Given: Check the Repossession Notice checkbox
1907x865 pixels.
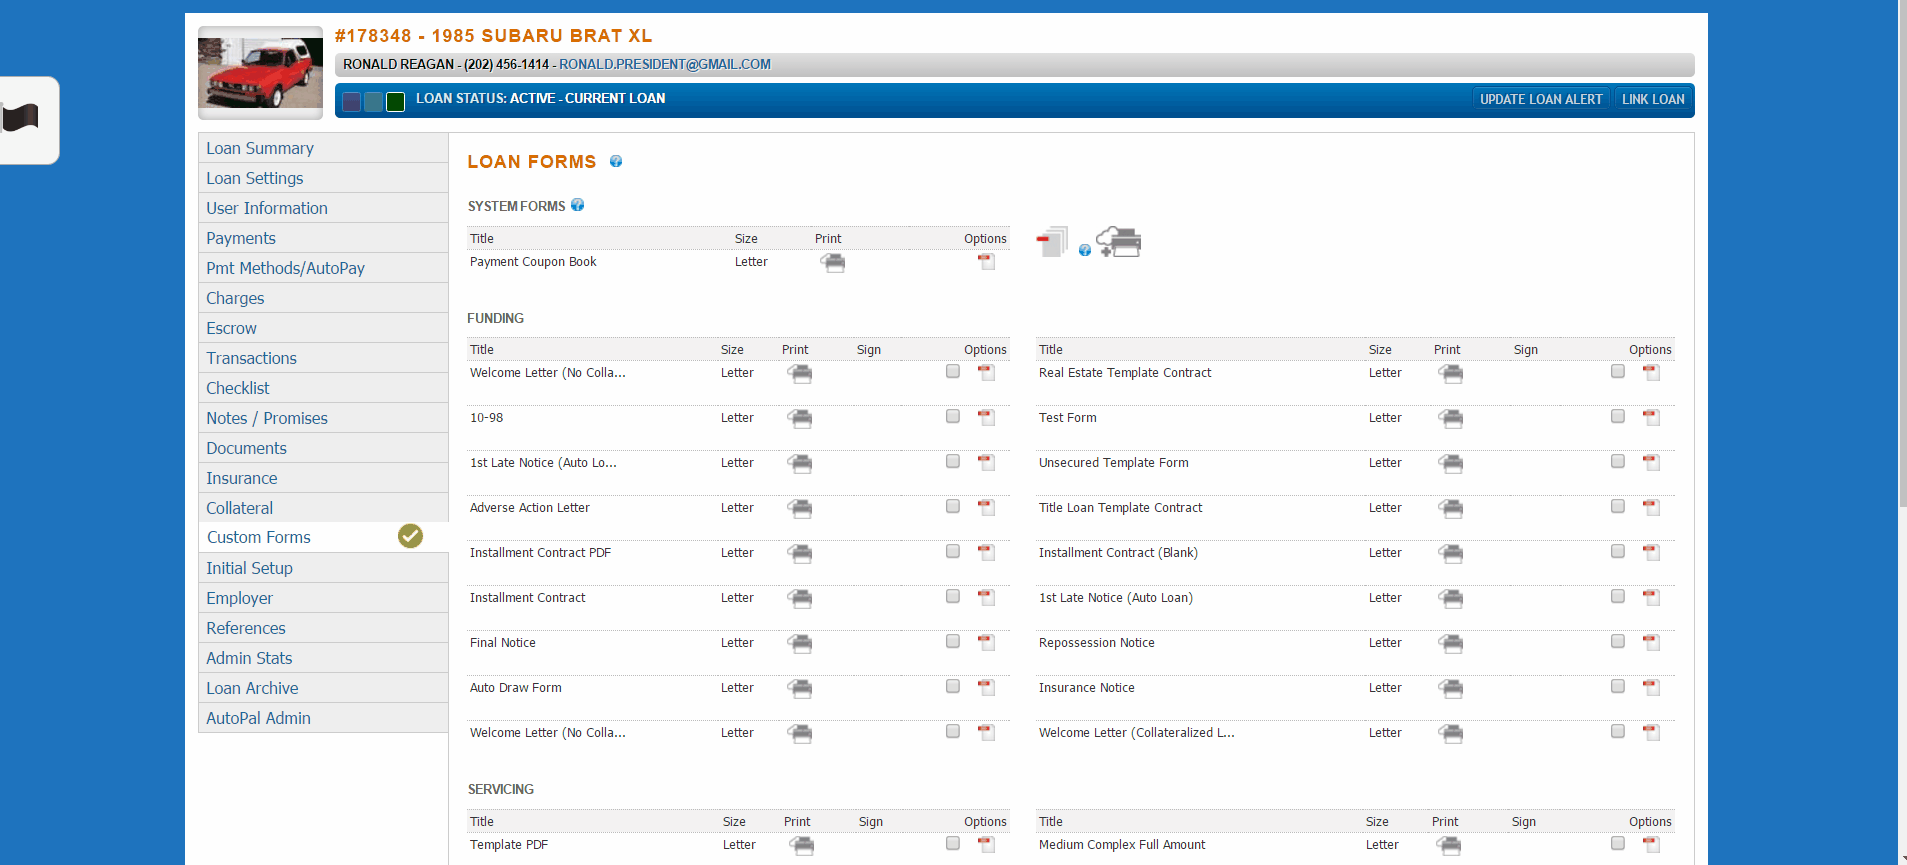Looking at the screenshot, I should click(x=1618, y=641).
